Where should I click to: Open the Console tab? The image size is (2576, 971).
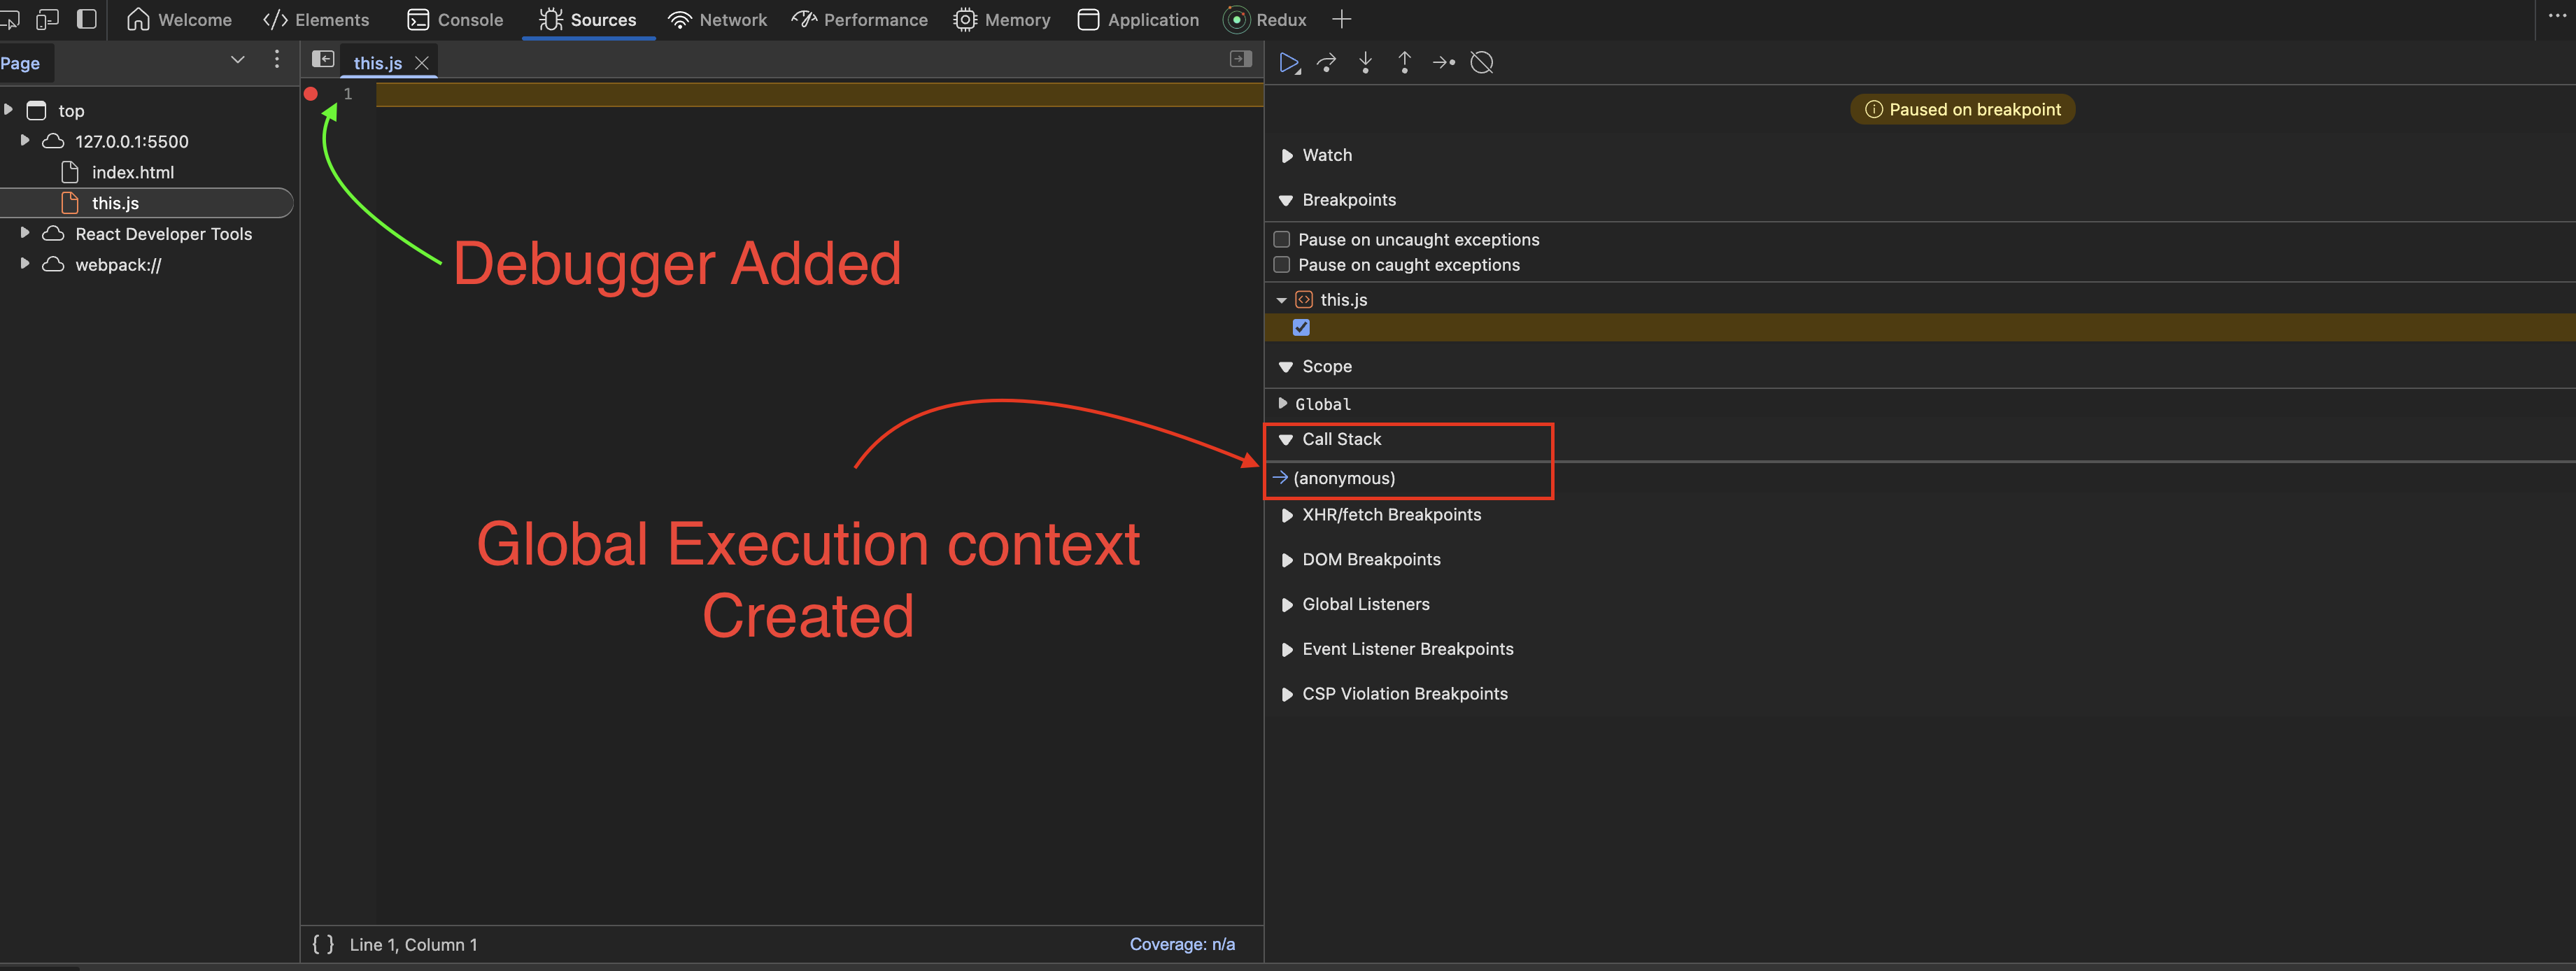click(455, 19)
